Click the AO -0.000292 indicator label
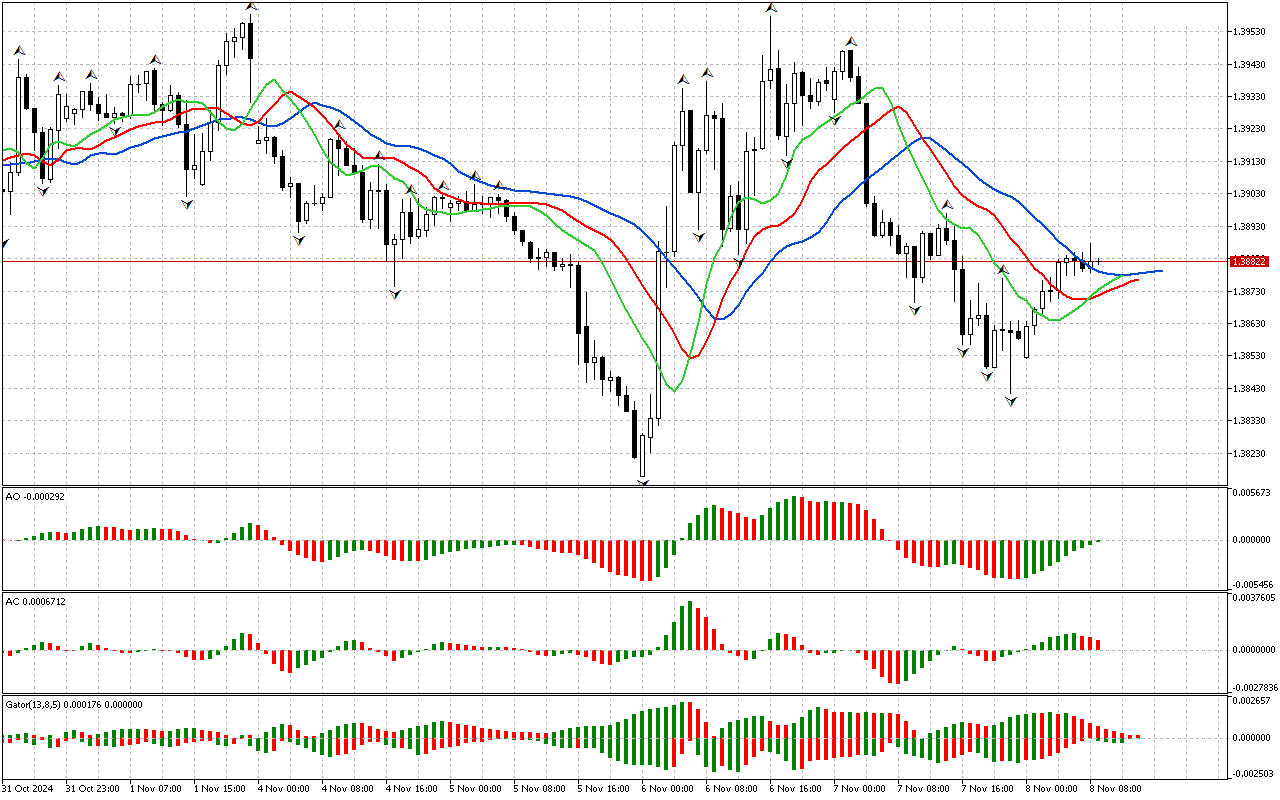 click(35, 496)
